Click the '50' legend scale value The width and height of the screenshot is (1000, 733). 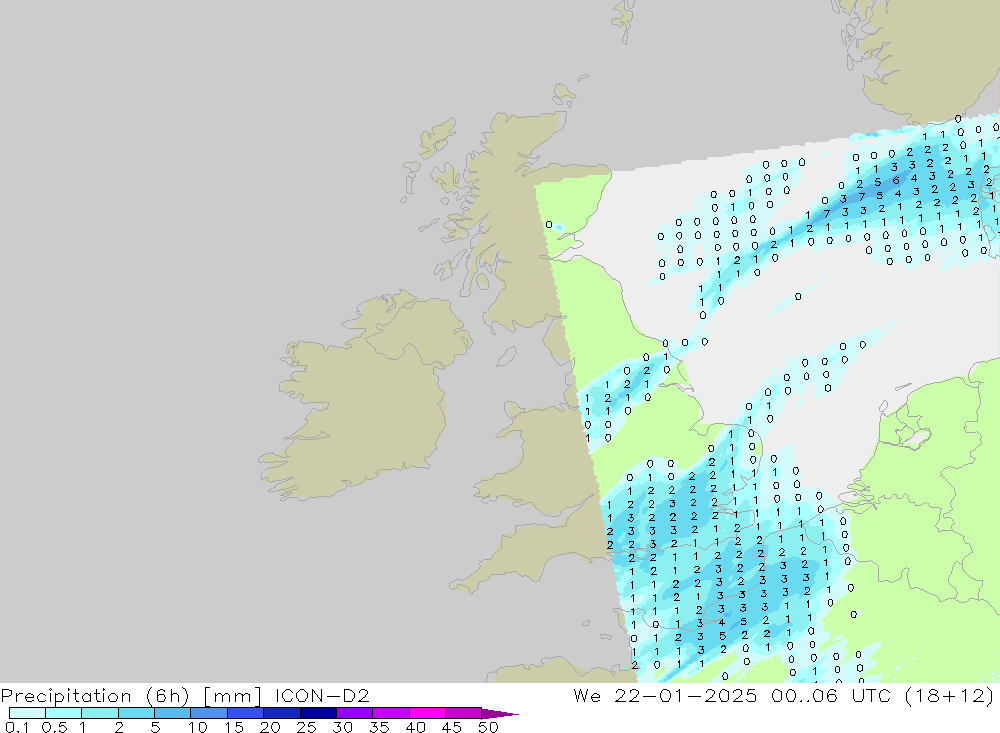[488, 727]
